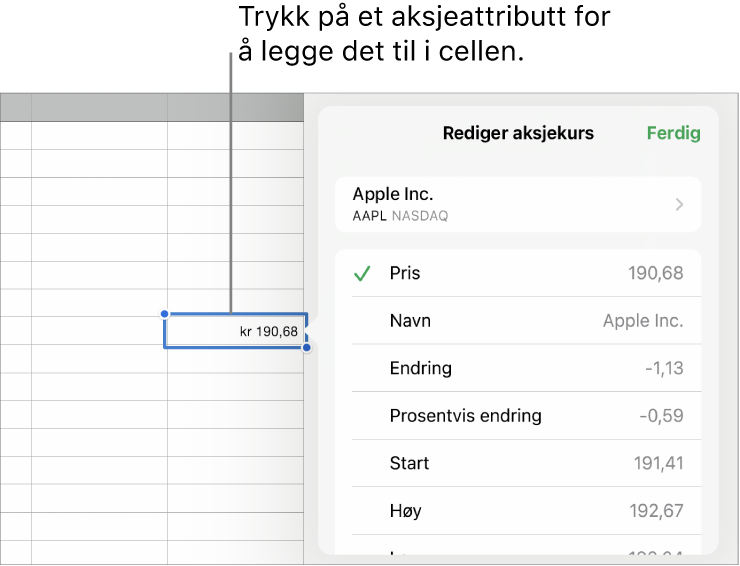The image size is (740, 566).
Task: Click the AAPL ticker symbol text
Action: click(370, 216)
